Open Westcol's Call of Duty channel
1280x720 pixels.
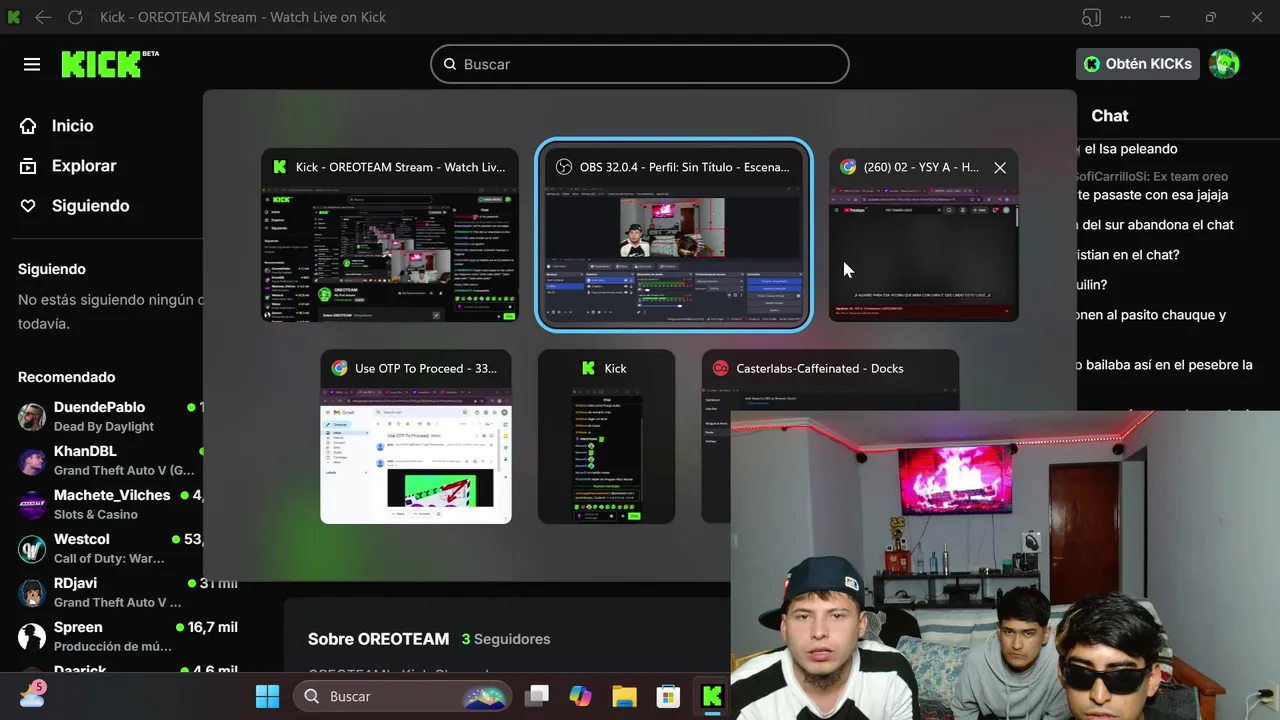pyautogui.click(x=110, y=548)
